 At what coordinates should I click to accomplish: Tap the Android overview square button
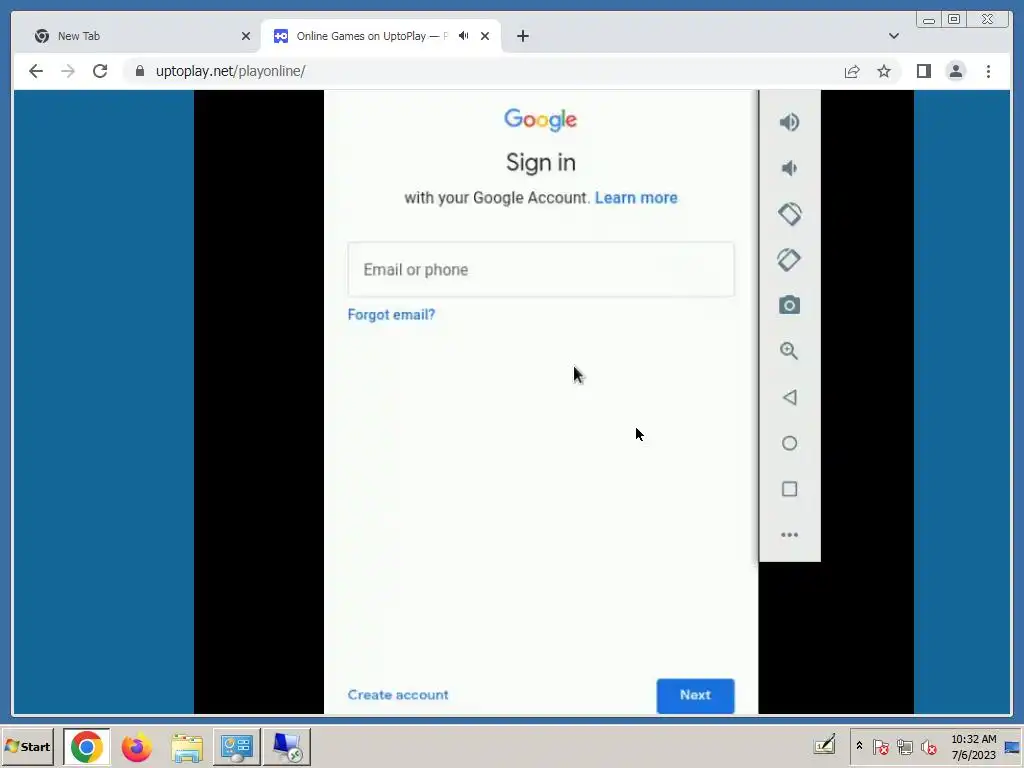point(790,489)
